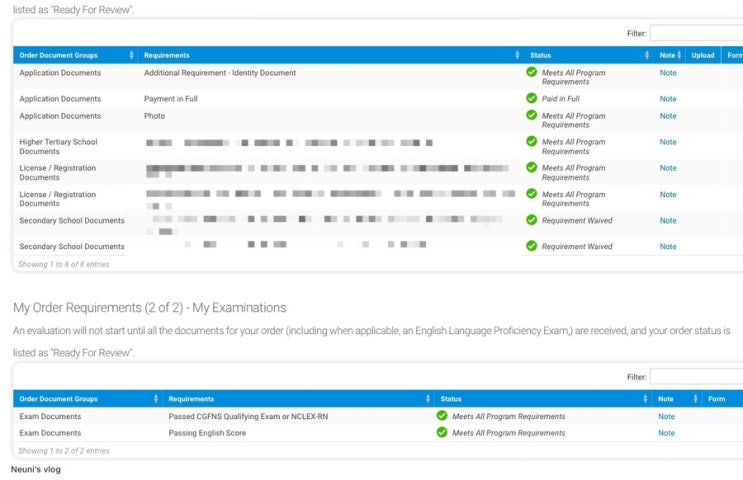Viewport: 743px width, 480px height.
Task: Open Note link for Higher Tertiary School Documents
Action: click(x=668, y=142)
